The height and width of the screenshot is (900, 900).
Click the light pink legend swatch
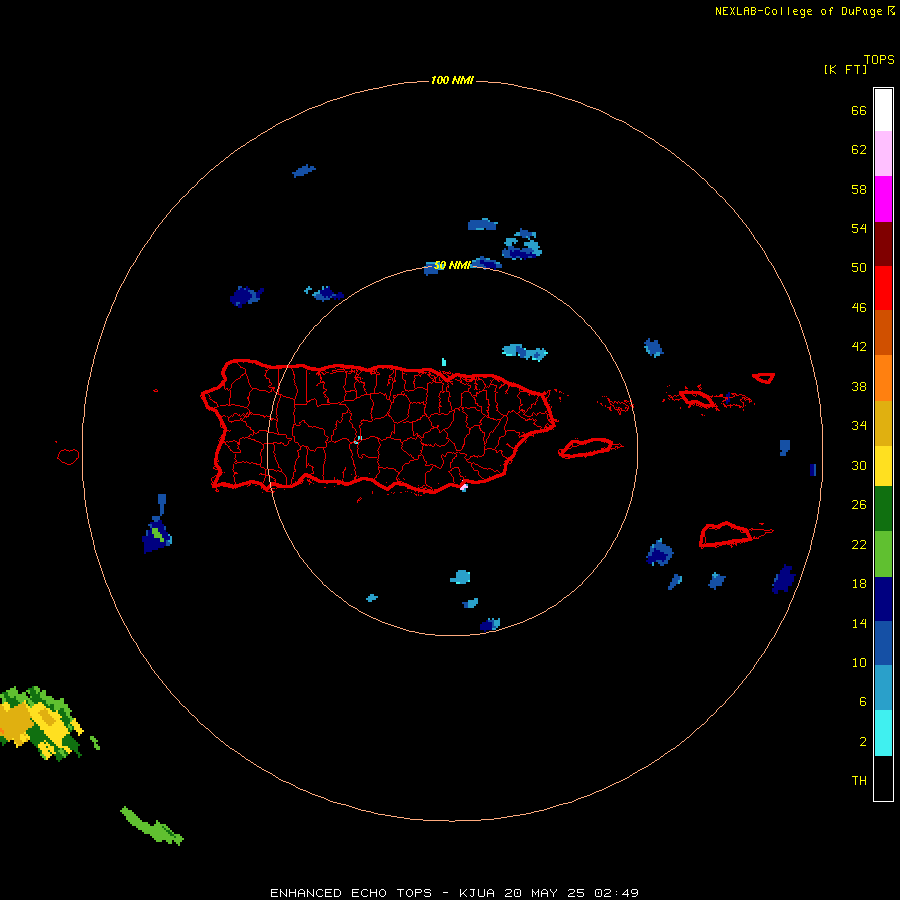click(883, 153)
